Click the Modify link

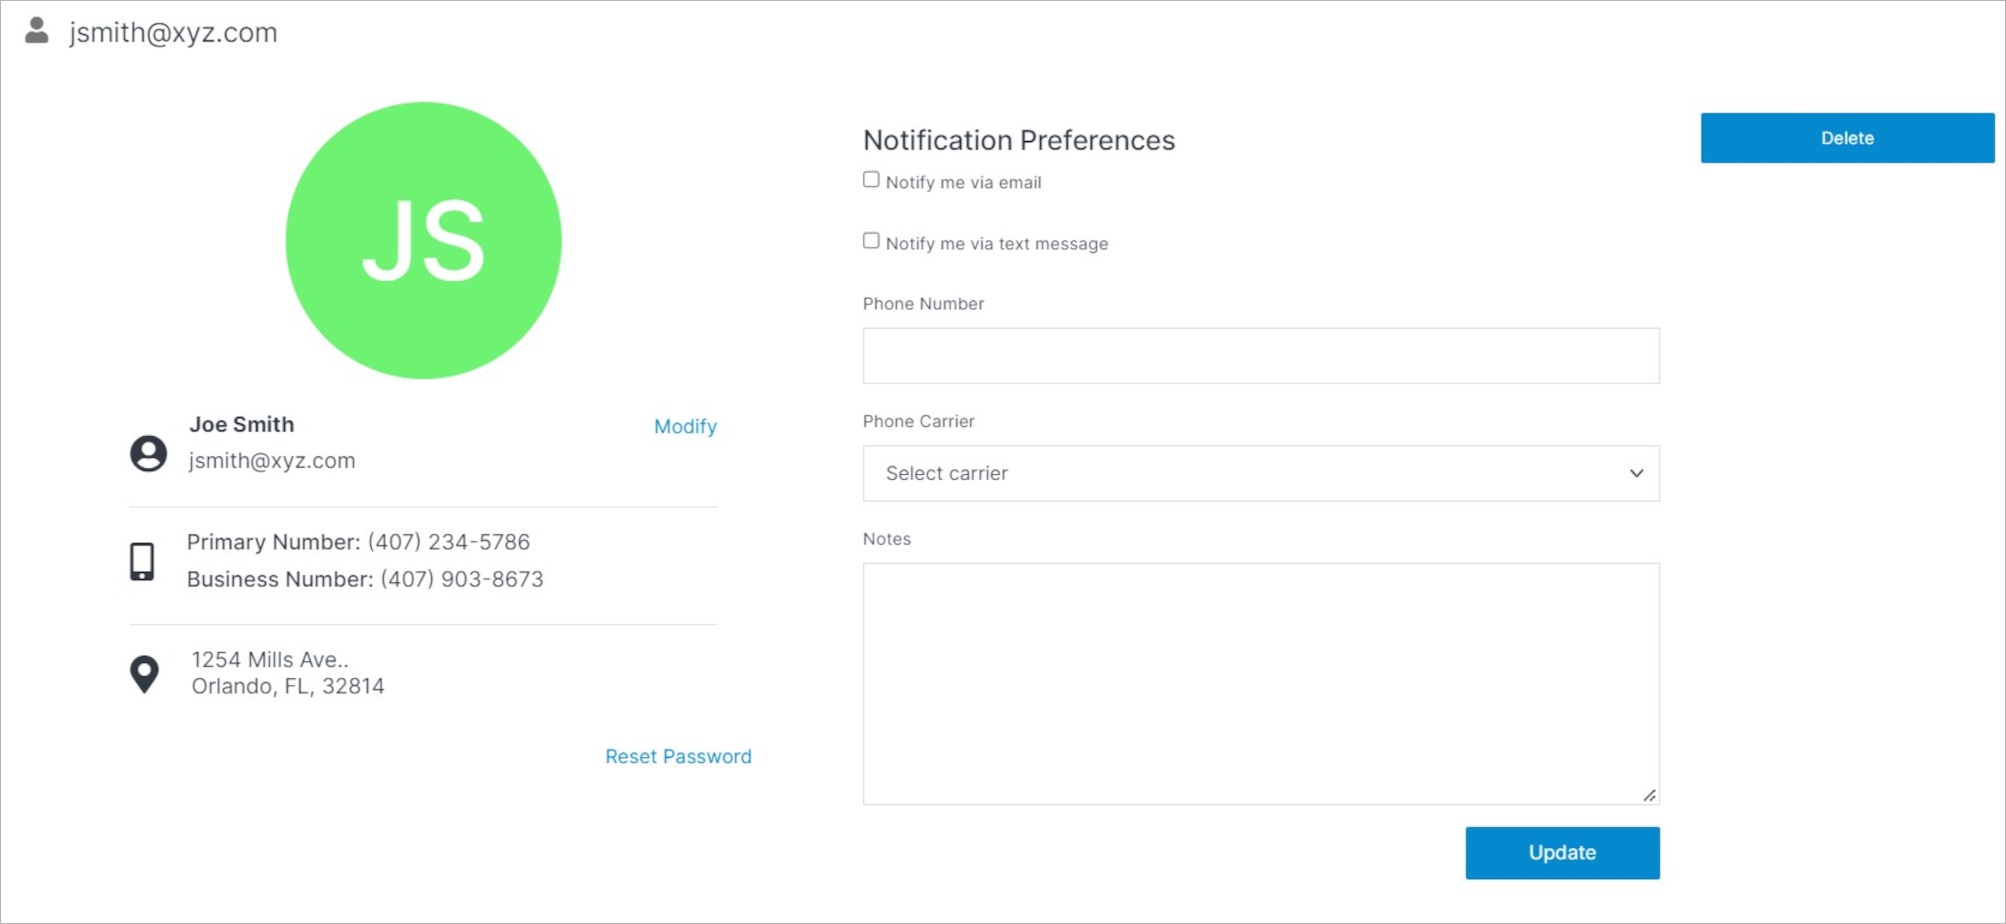[x=685, y=426]
